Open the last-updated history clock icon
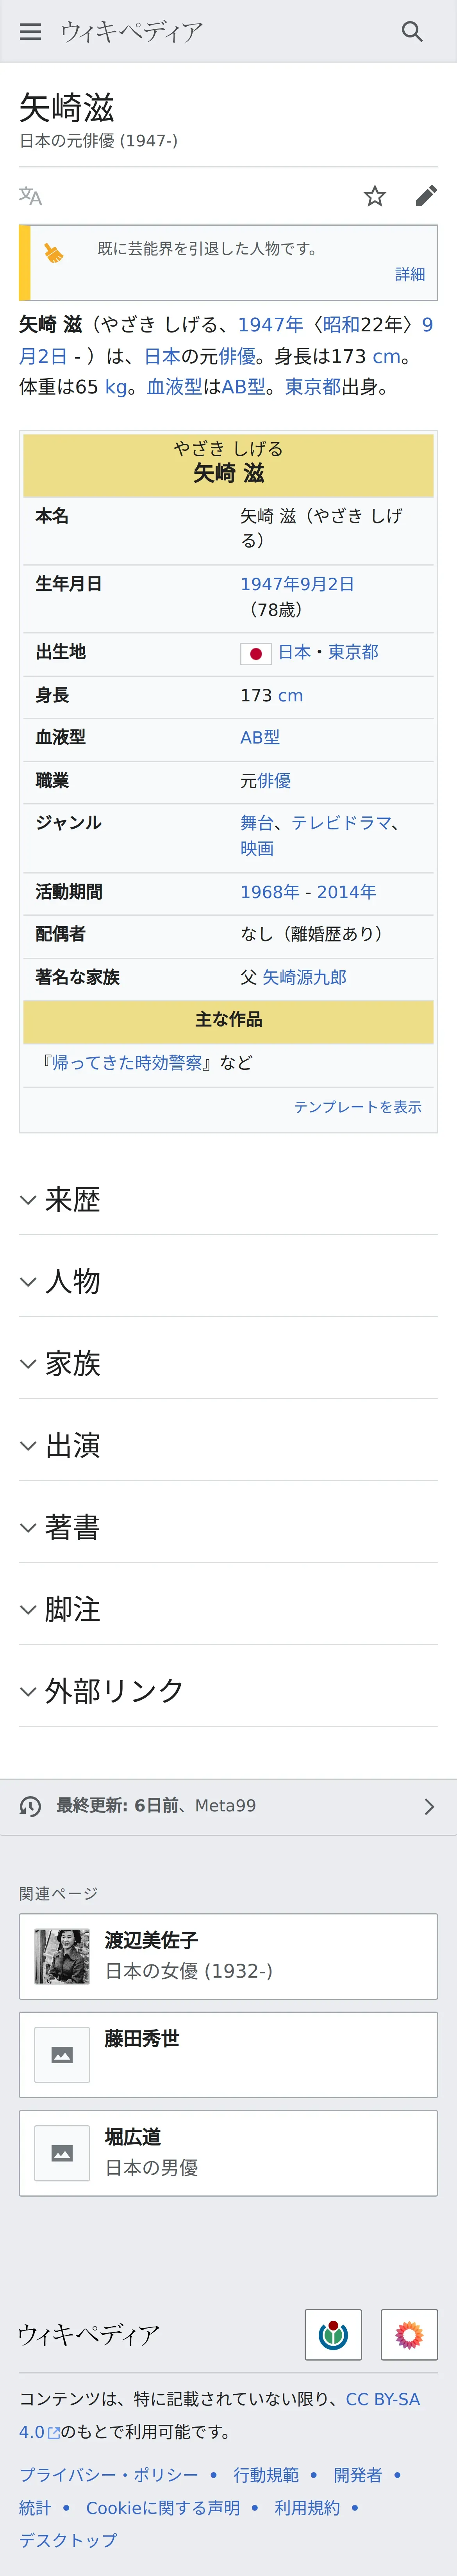 click(31, 1806)
